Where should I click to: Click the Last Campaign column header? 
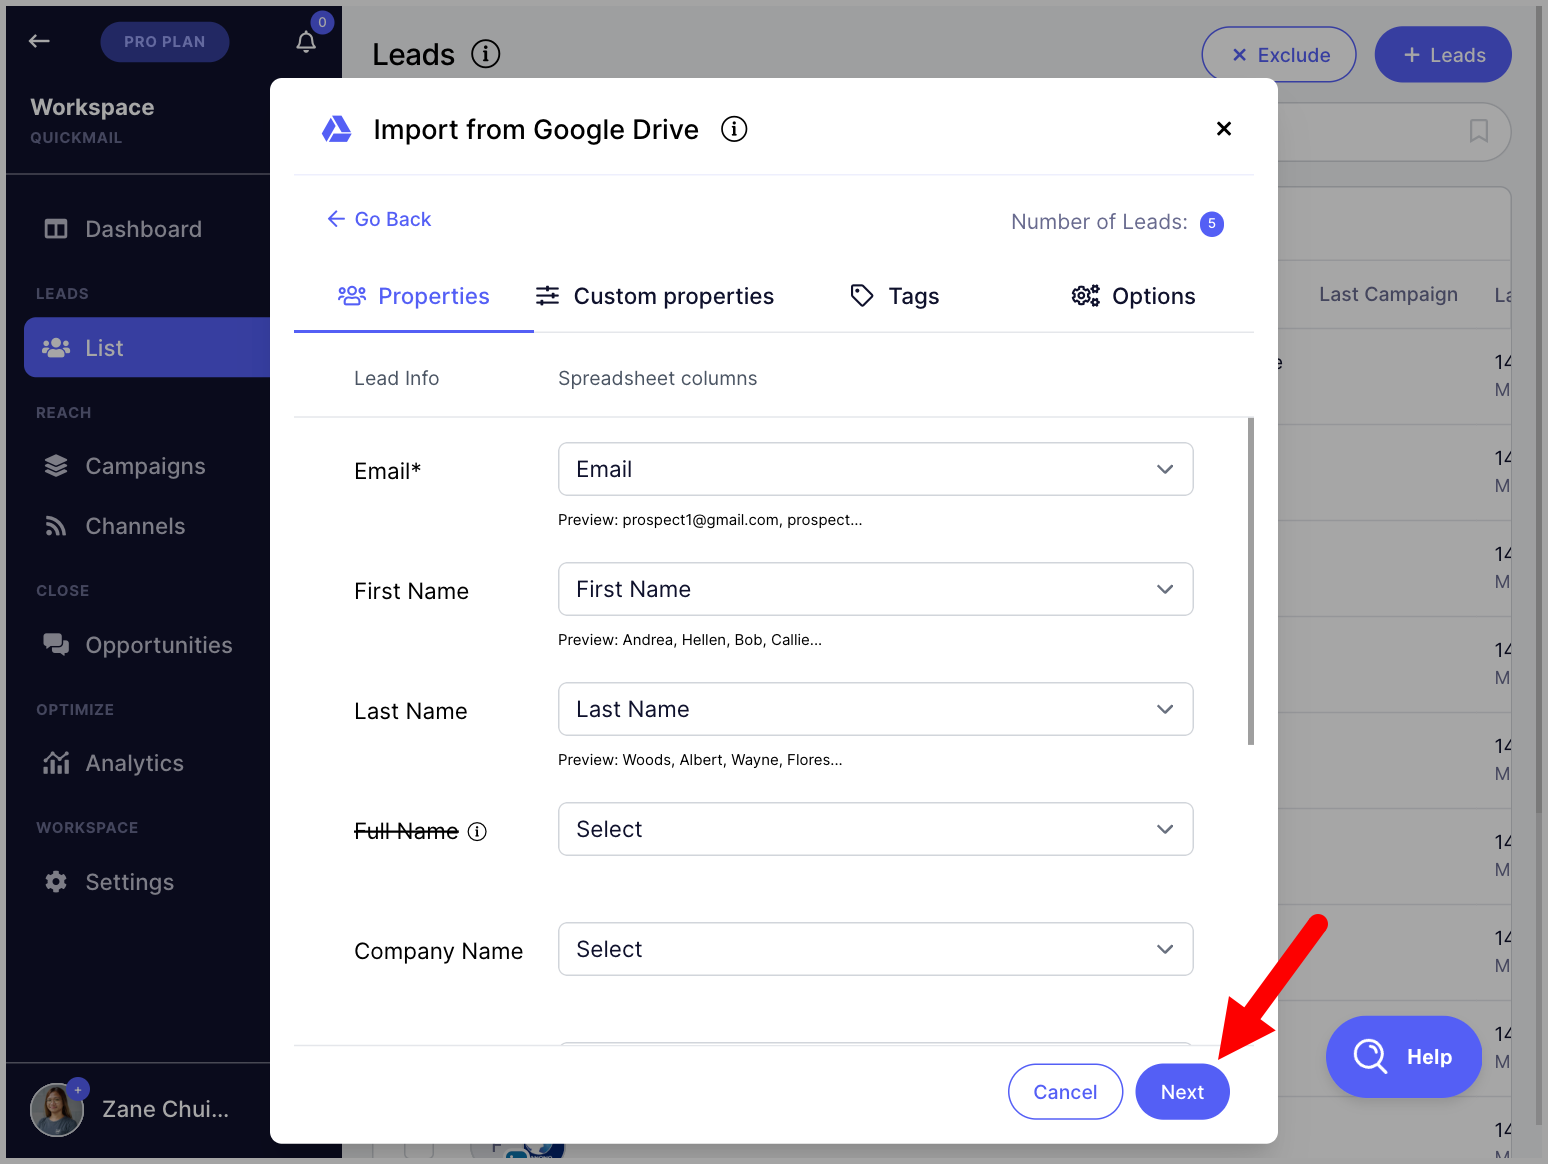coord(1388,294)
